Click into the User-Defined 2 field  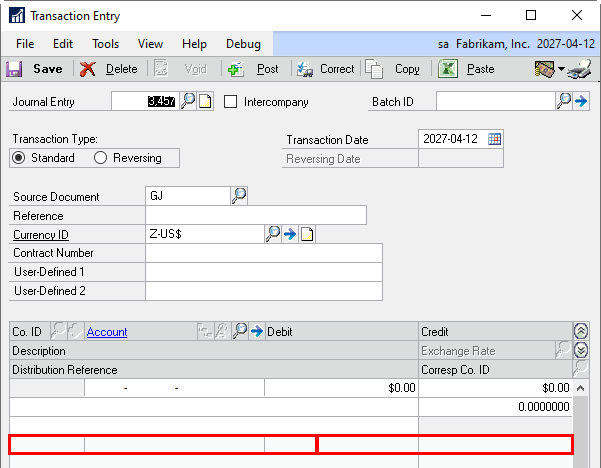tap(264, 291)
